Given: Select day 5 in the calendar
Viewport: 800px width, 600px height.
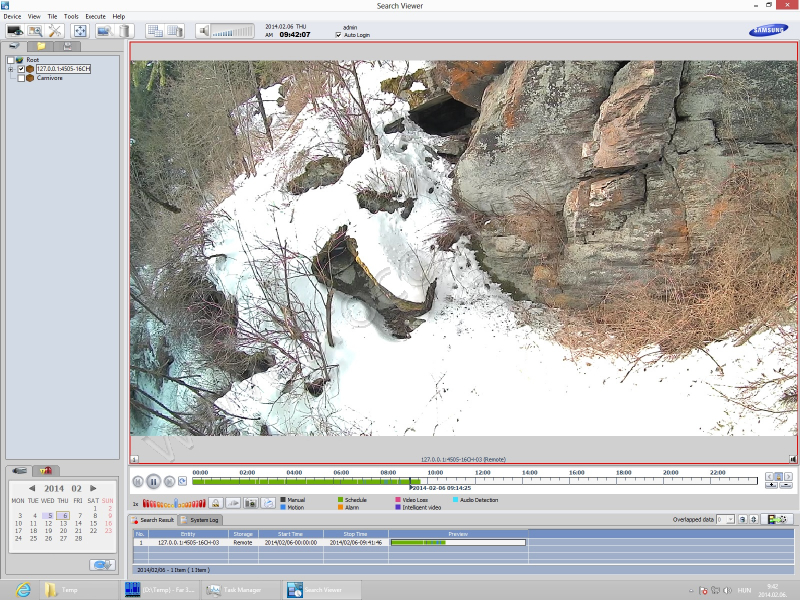Looking at the screenshot, I should [x=48, y=516].
